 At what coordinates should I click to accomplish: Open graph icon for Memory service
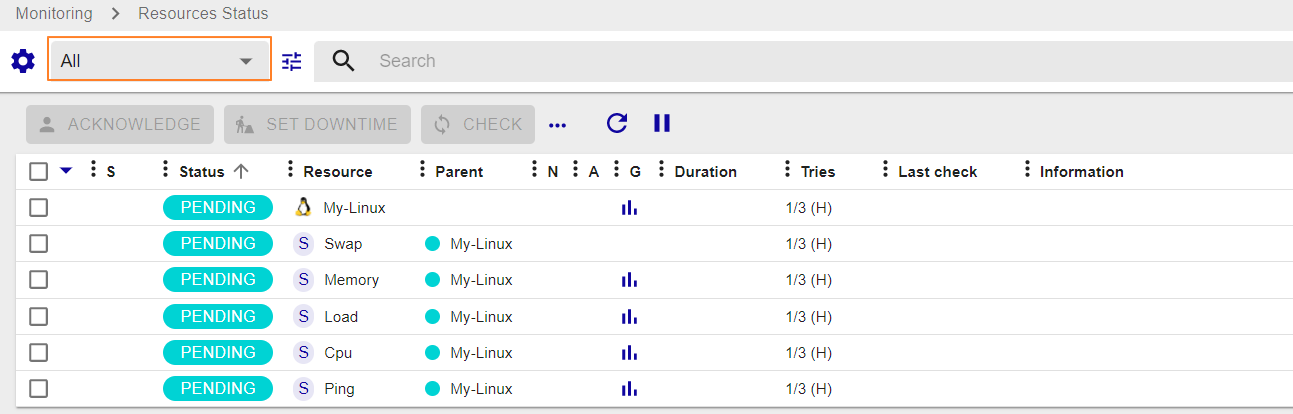click(x=629, y=281)
